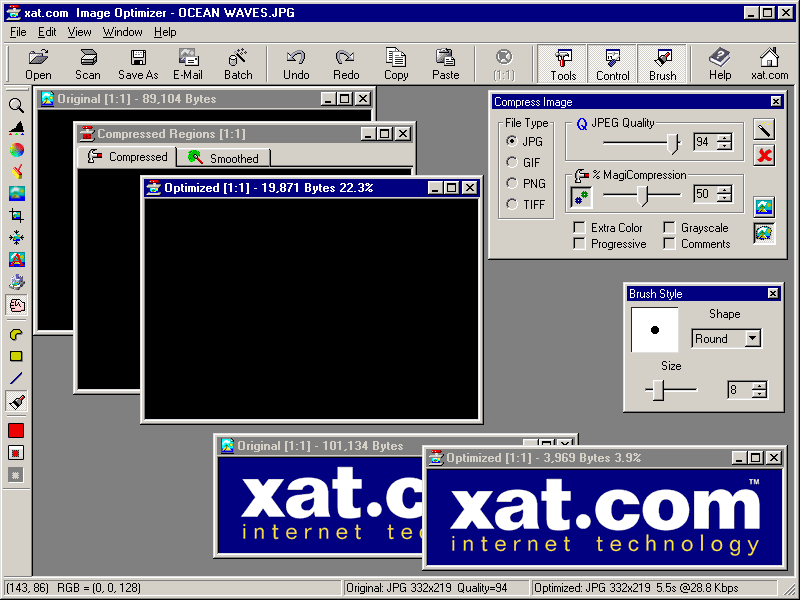Open the brush Shape dropdown
The height and width of the screenshot is (600, 800).
tap(752, 338)
